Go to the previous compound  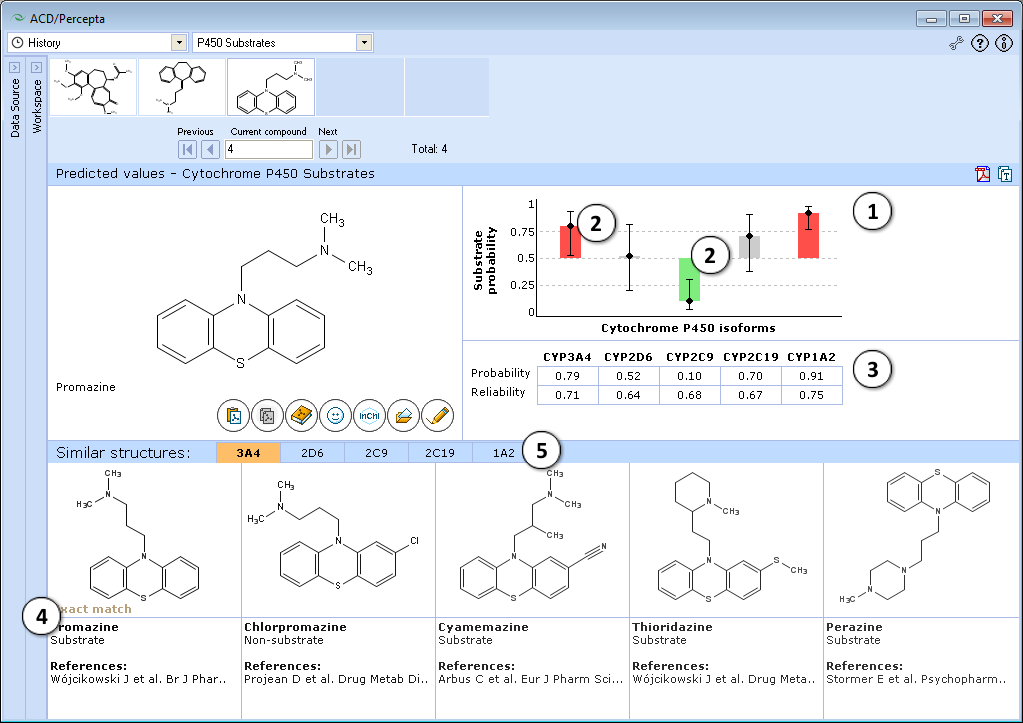(210, 149)
